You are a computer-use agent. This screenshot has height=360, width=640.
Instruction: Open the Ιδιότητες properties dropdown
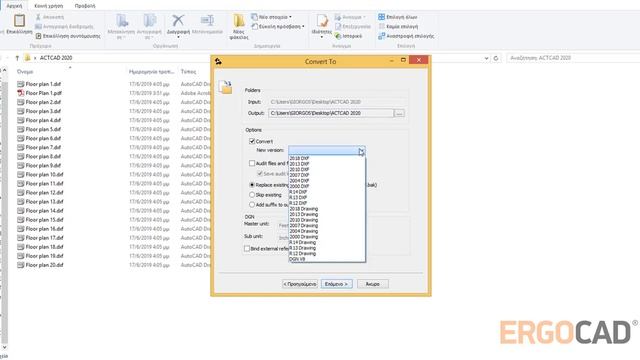[322, 37]
